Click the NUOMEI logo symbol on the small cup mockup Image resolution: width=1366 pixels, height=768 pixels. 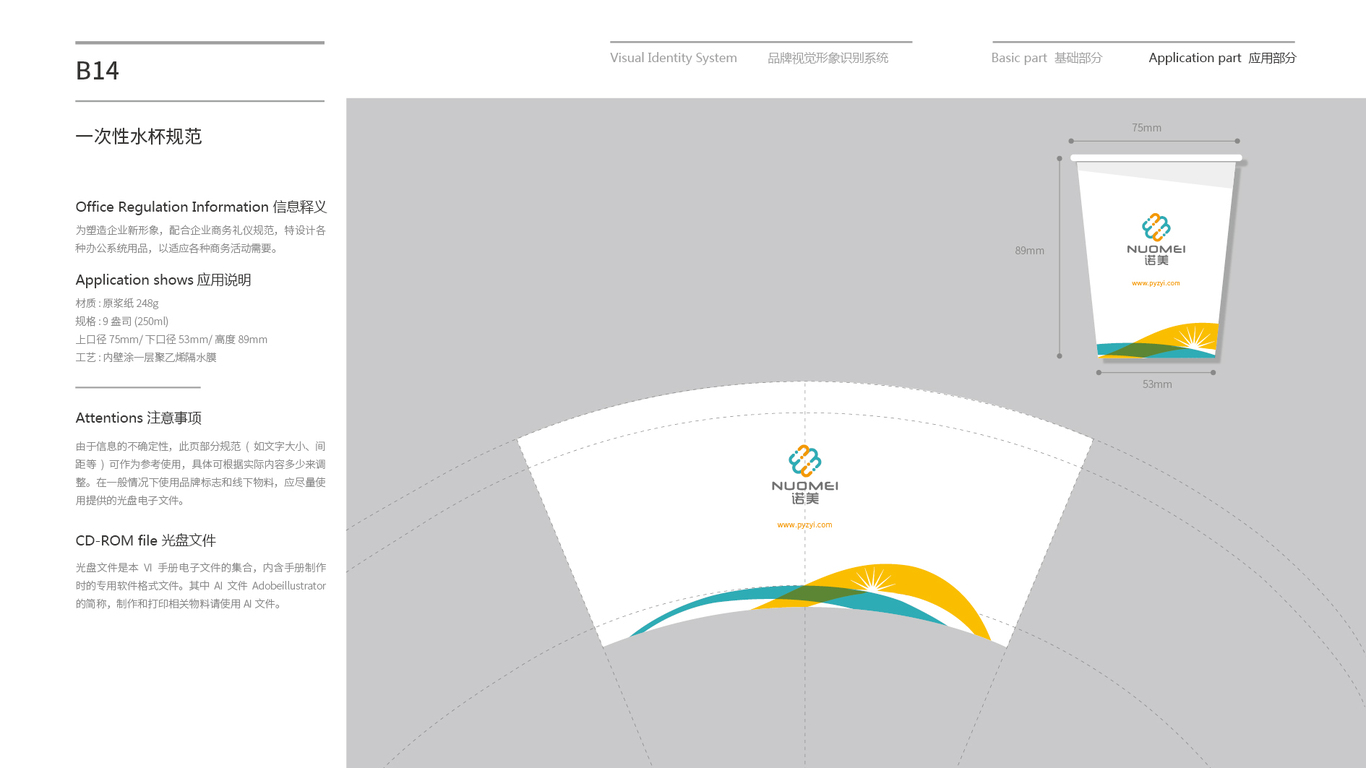pos(1156,227)
